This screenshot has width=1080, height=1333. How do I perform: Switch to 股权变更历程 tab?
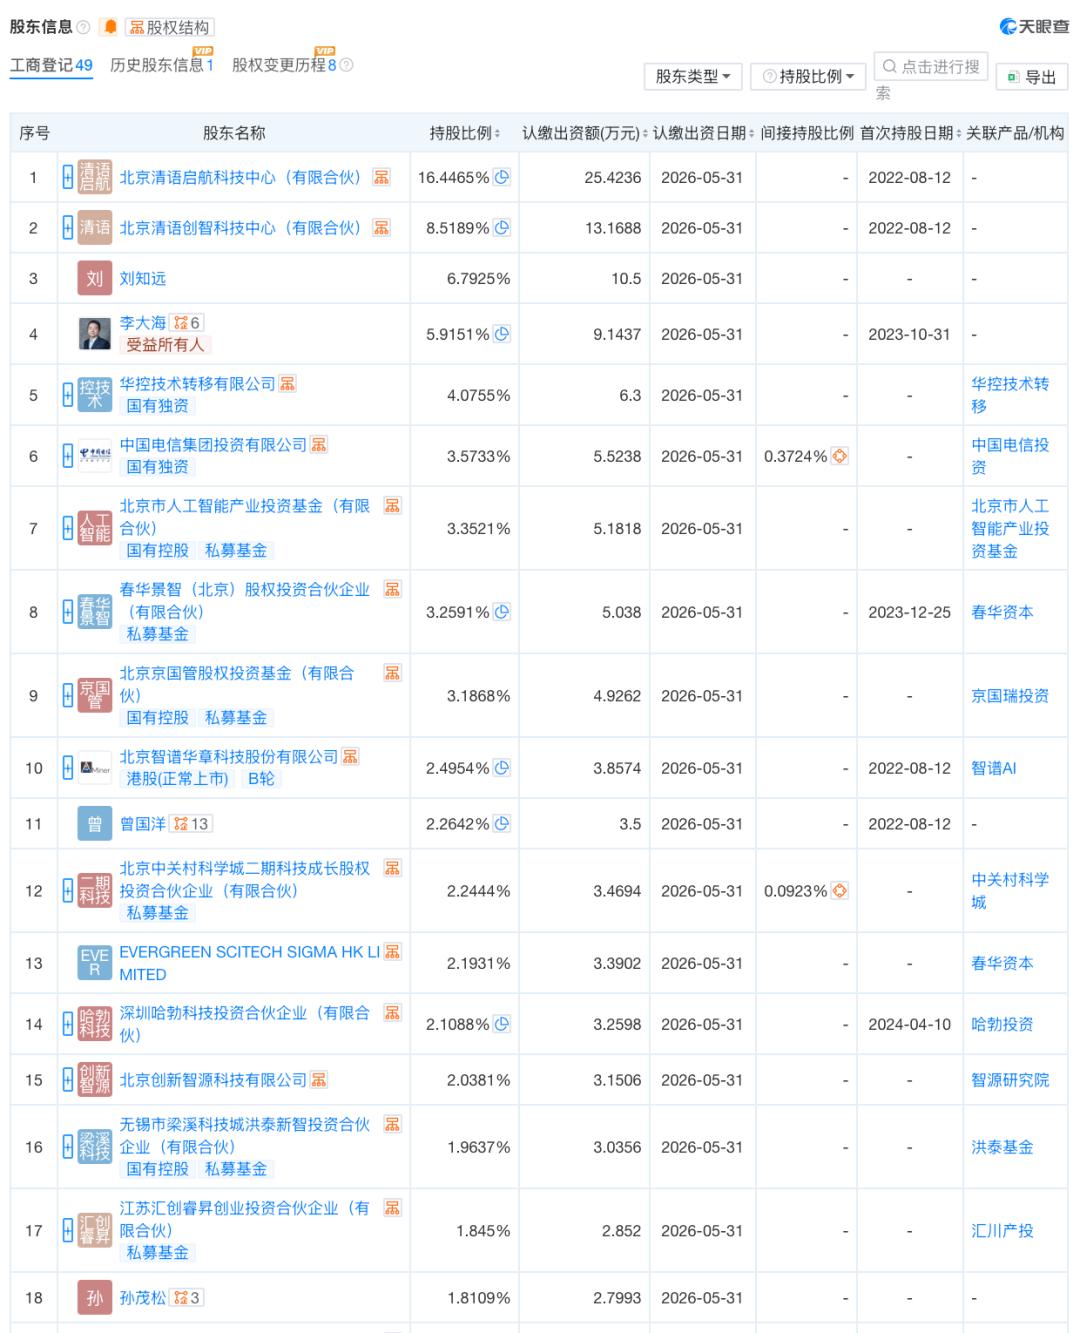[x=284, y=65]
